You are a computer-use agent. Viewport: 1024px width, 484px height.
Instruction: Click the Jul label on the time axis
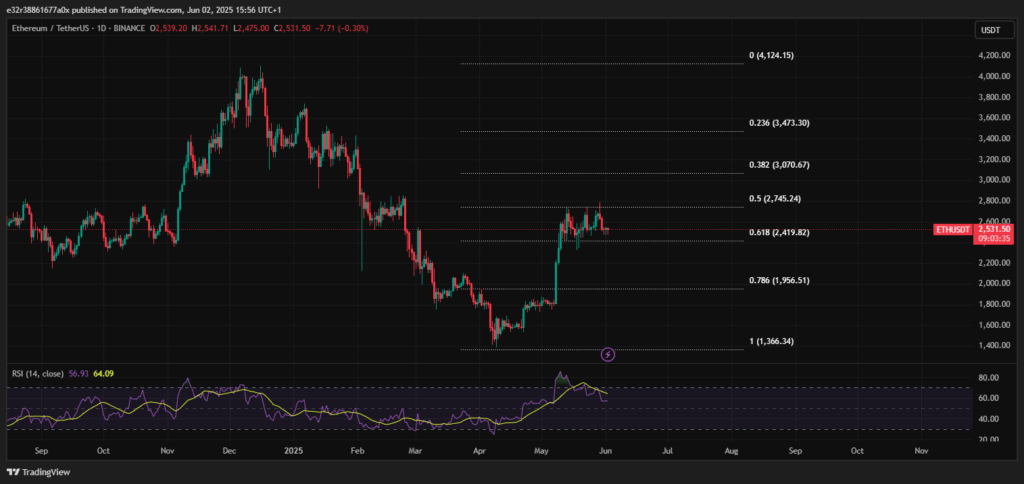coord(667,451)
